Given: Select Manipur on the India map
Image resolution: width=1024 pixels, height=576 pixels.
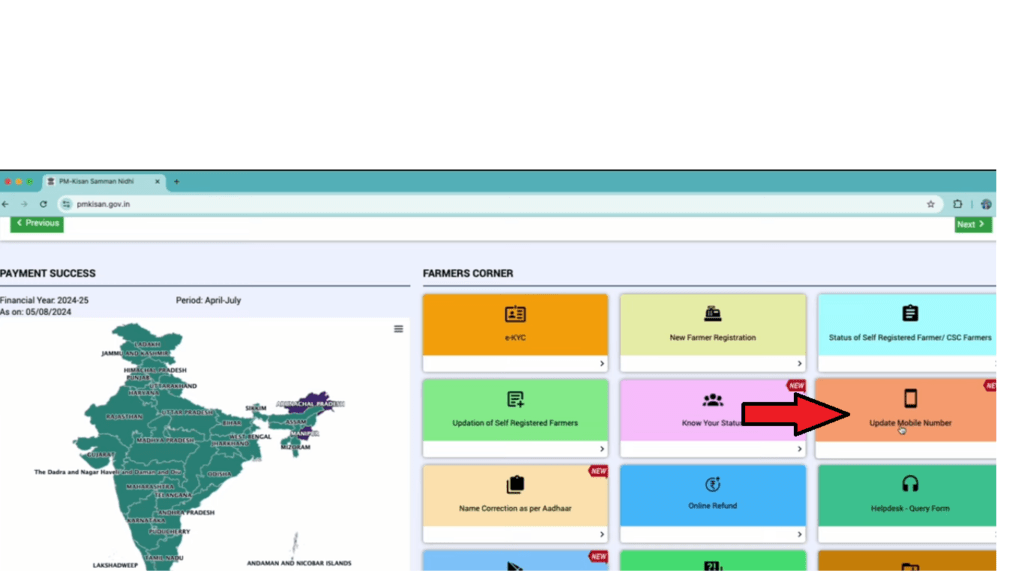Looking at the screenshot, I should [304, 433].
